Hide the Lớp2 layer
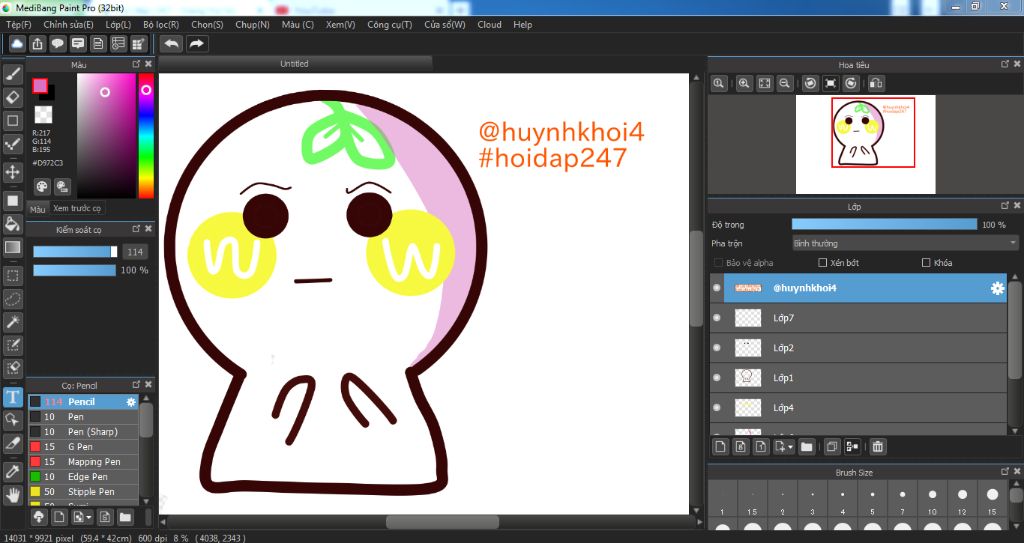The image size is (1024, 543). 717,348
